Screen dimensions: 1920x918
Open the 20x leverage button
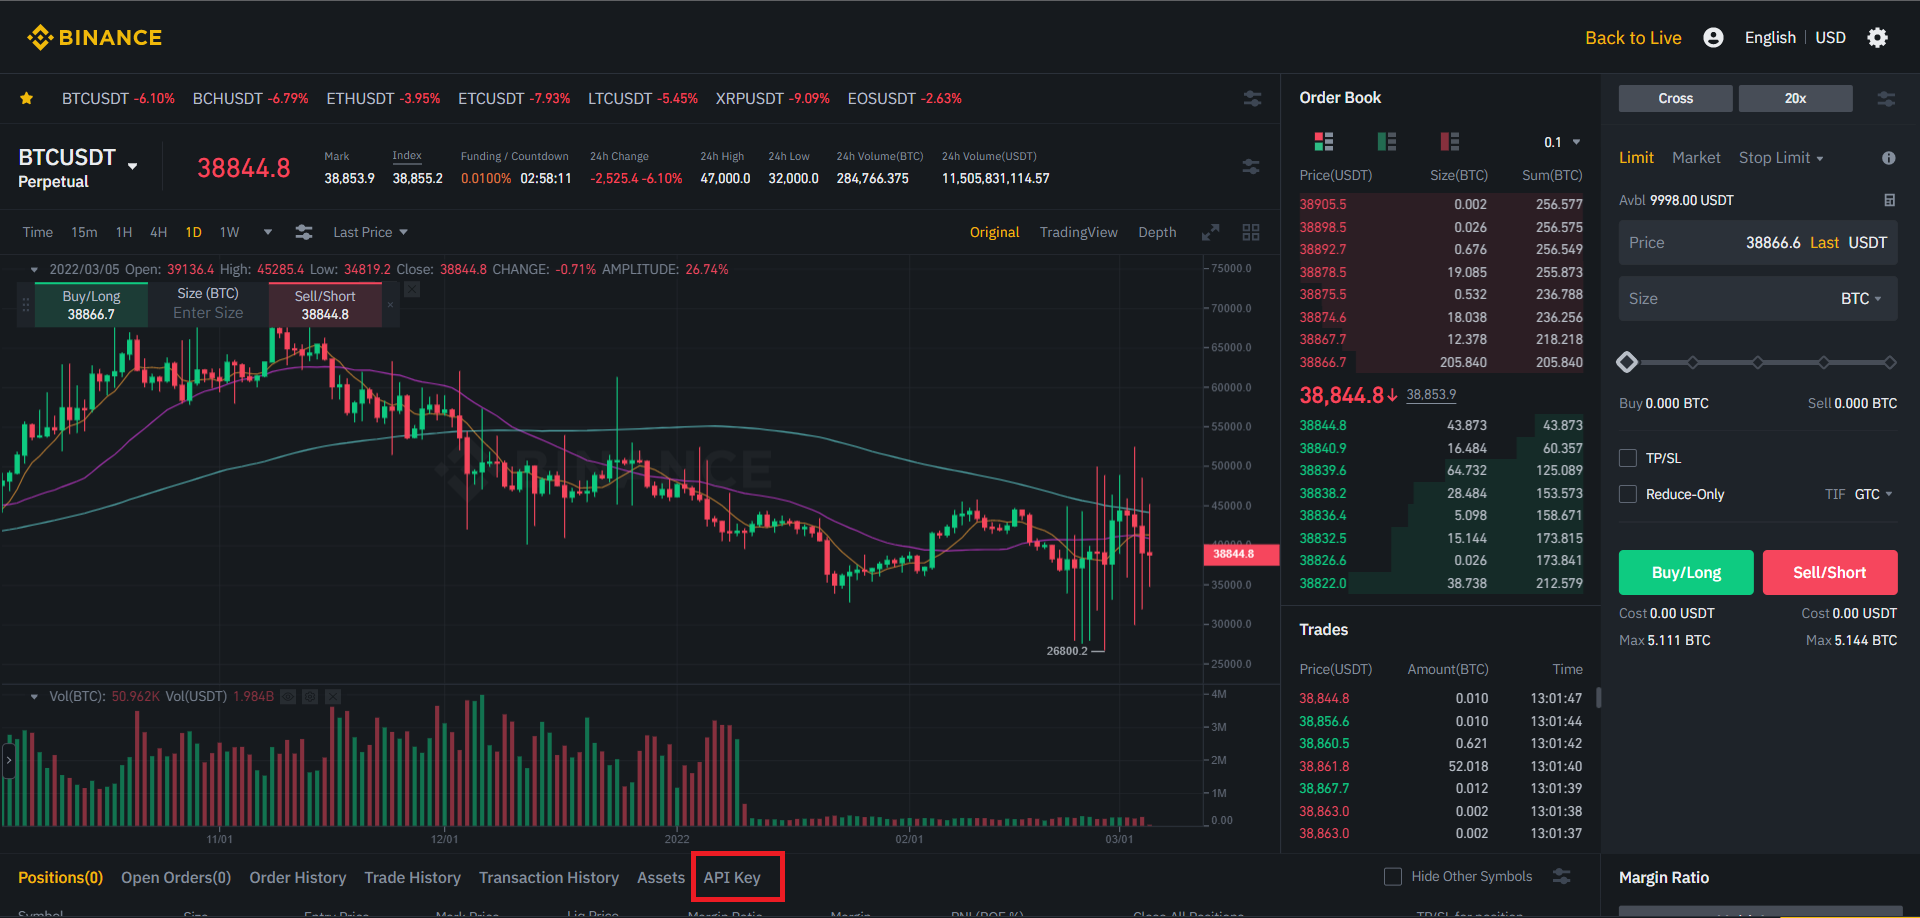click(x=1796, y=98)
